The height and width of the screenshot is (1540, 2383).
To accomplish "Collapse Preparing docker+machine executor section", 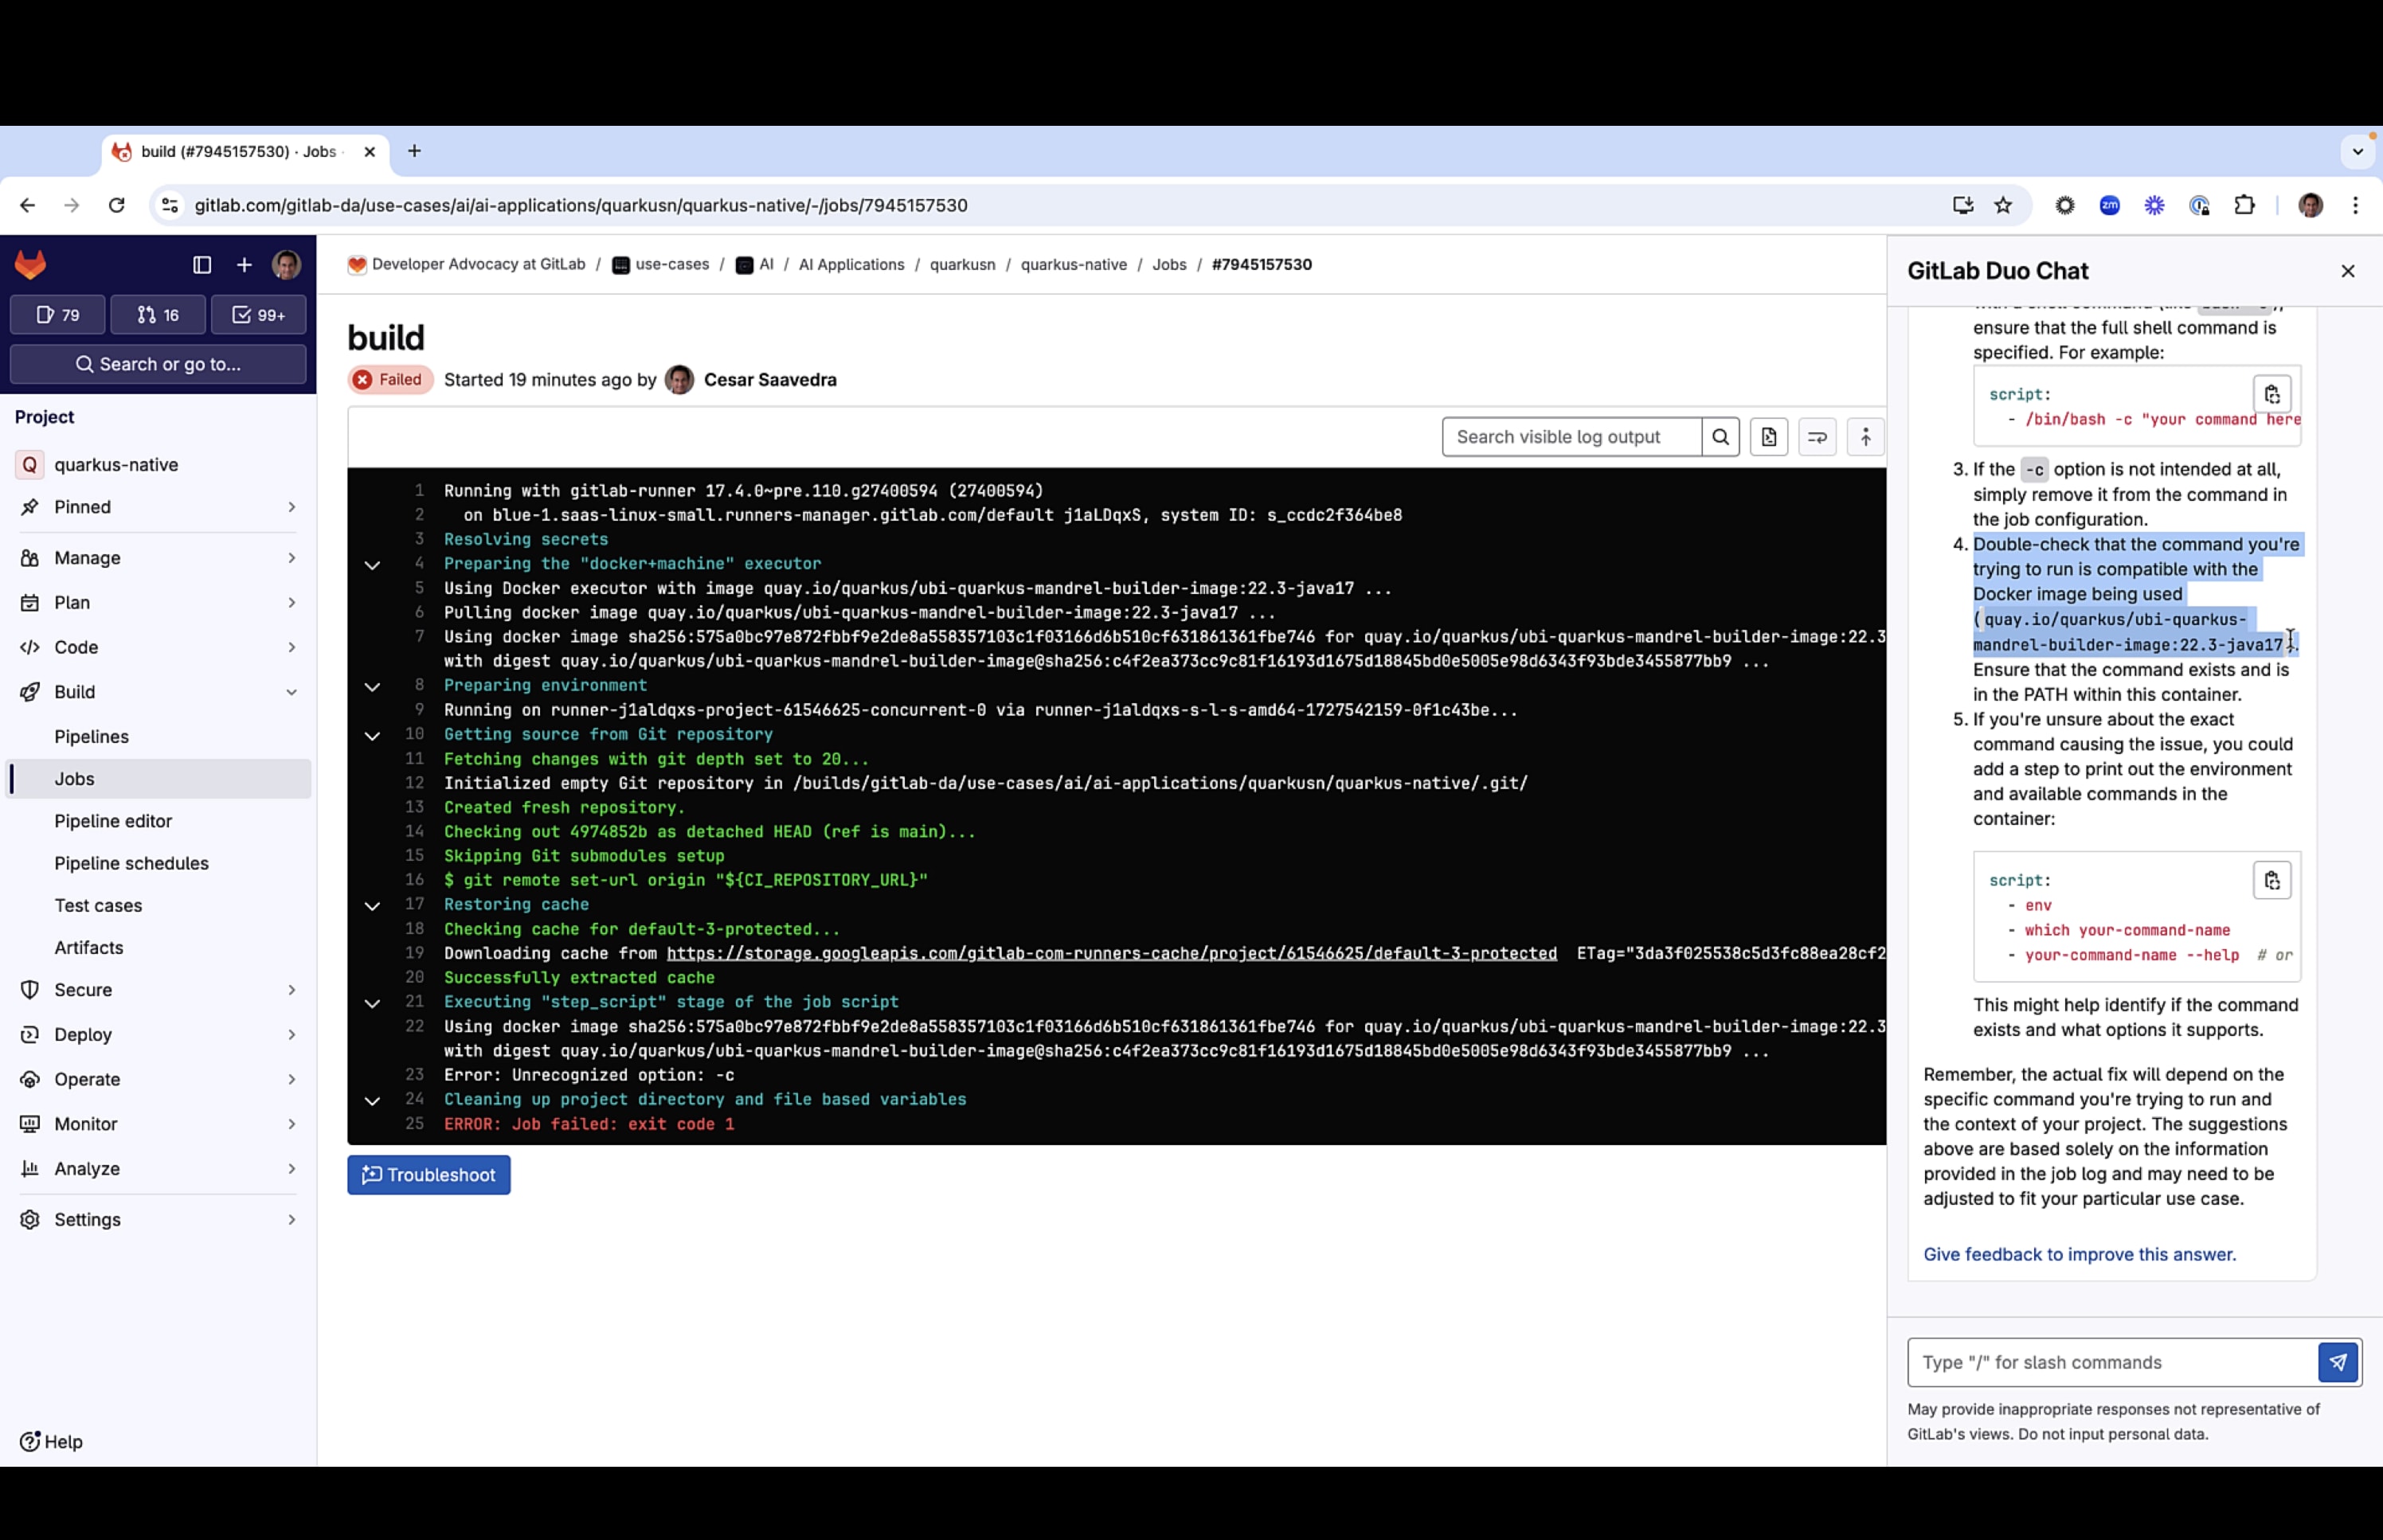I will (372, 565).
